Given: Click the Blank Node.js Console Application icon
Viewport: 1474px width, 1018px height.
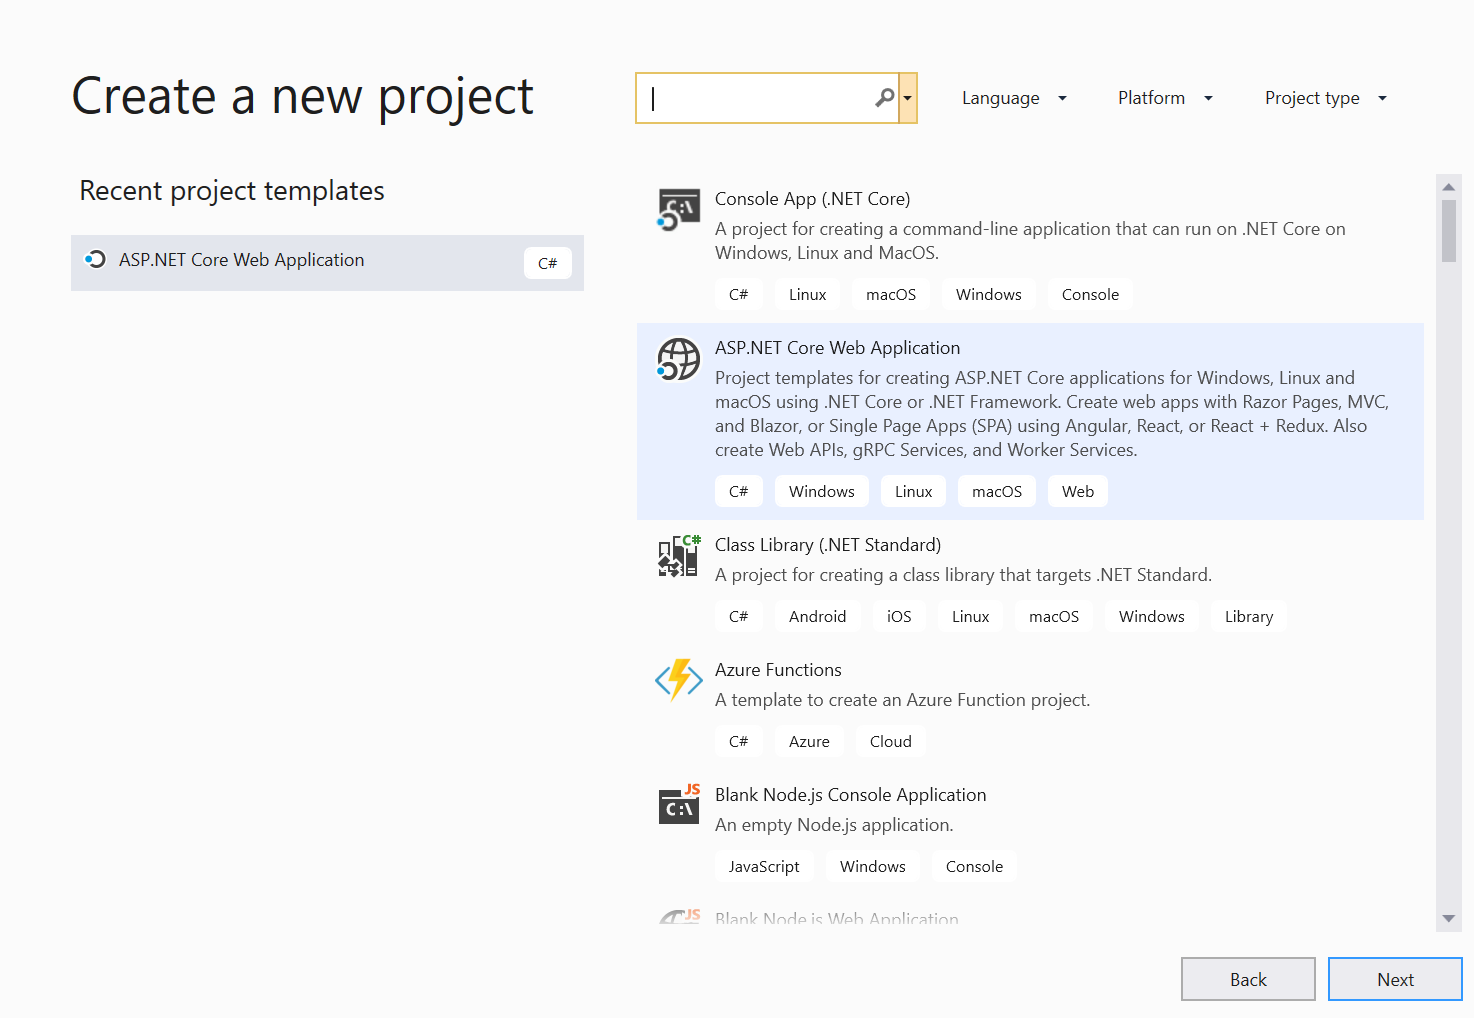Looking at the screenshot, I should 678,806.
